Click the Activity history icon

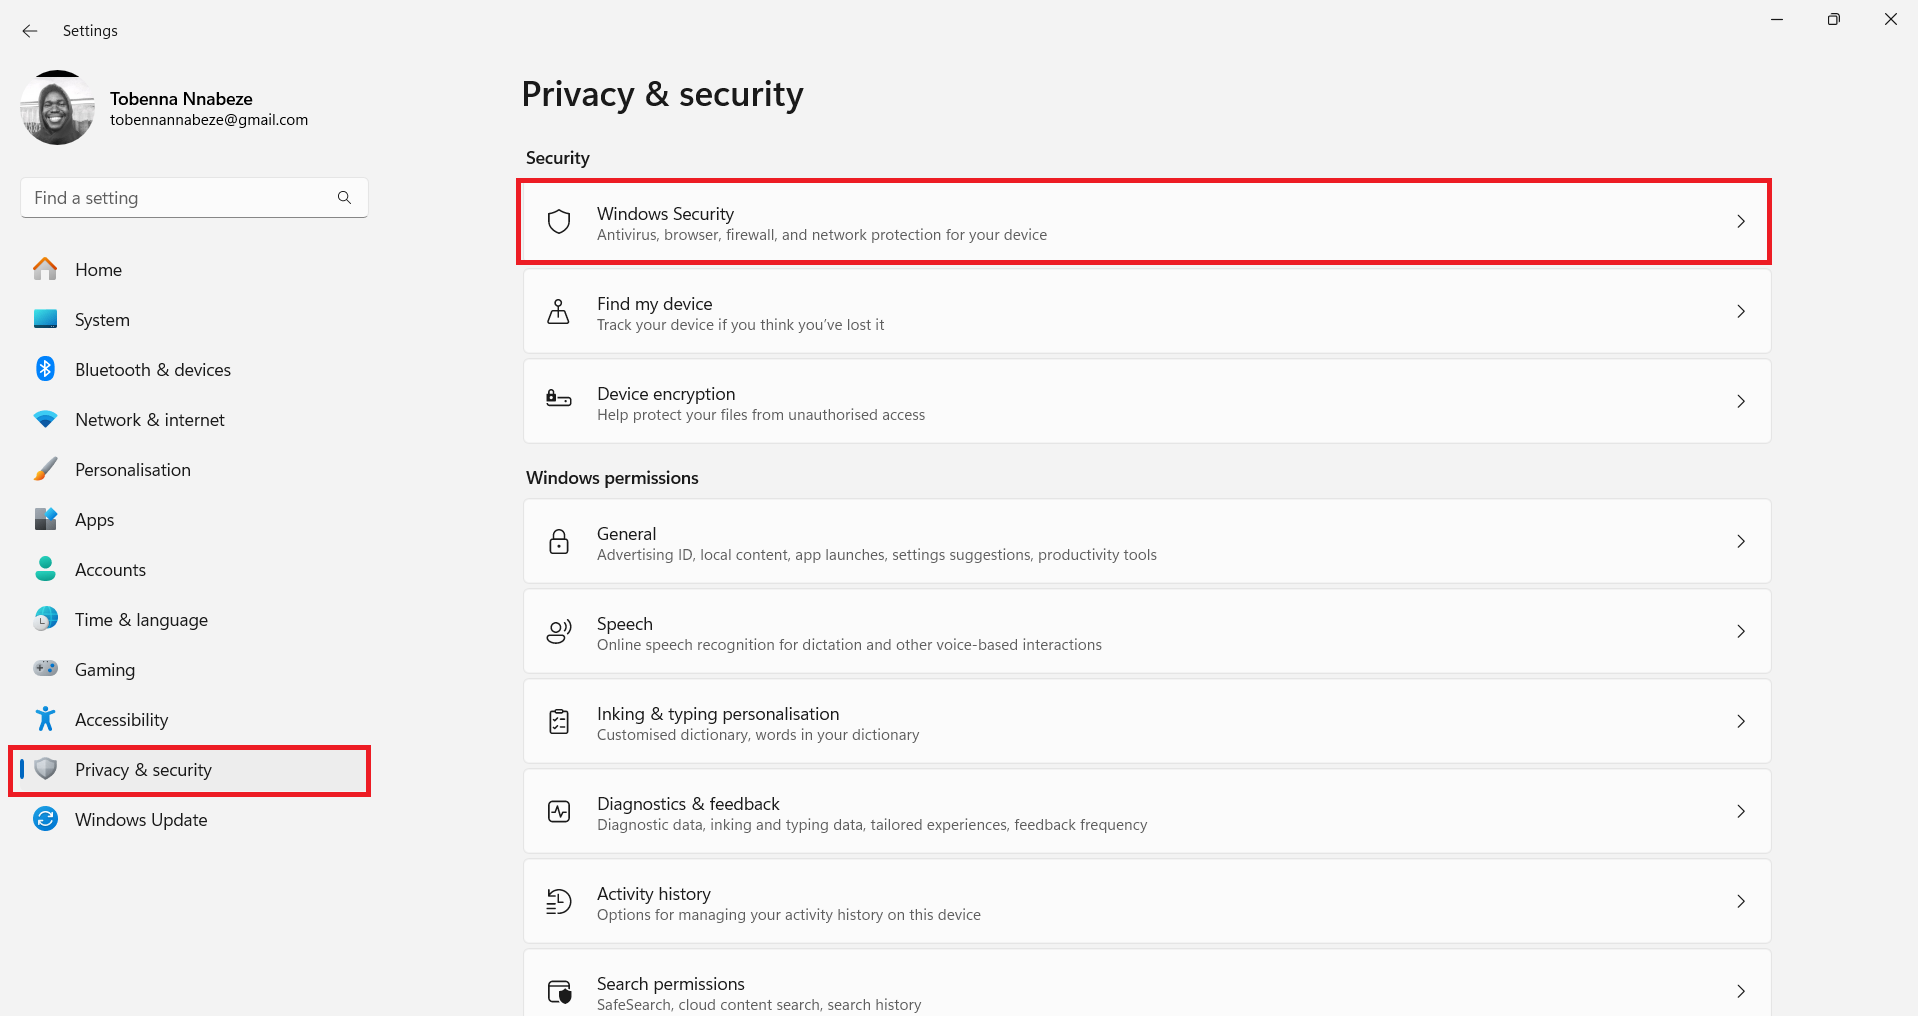point(558,901)
